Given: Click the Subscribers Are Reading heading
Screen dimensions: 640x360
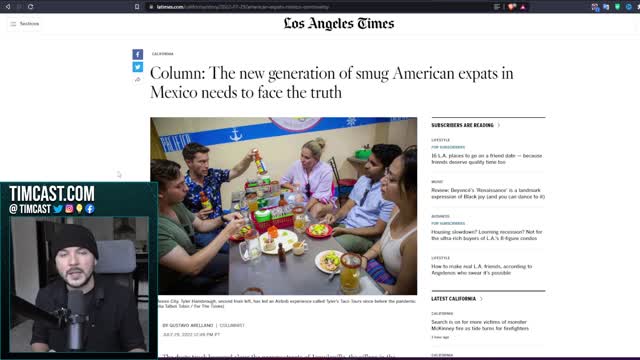Looking at the screenshot, I should pyautogui.click(x=462, y=125).
